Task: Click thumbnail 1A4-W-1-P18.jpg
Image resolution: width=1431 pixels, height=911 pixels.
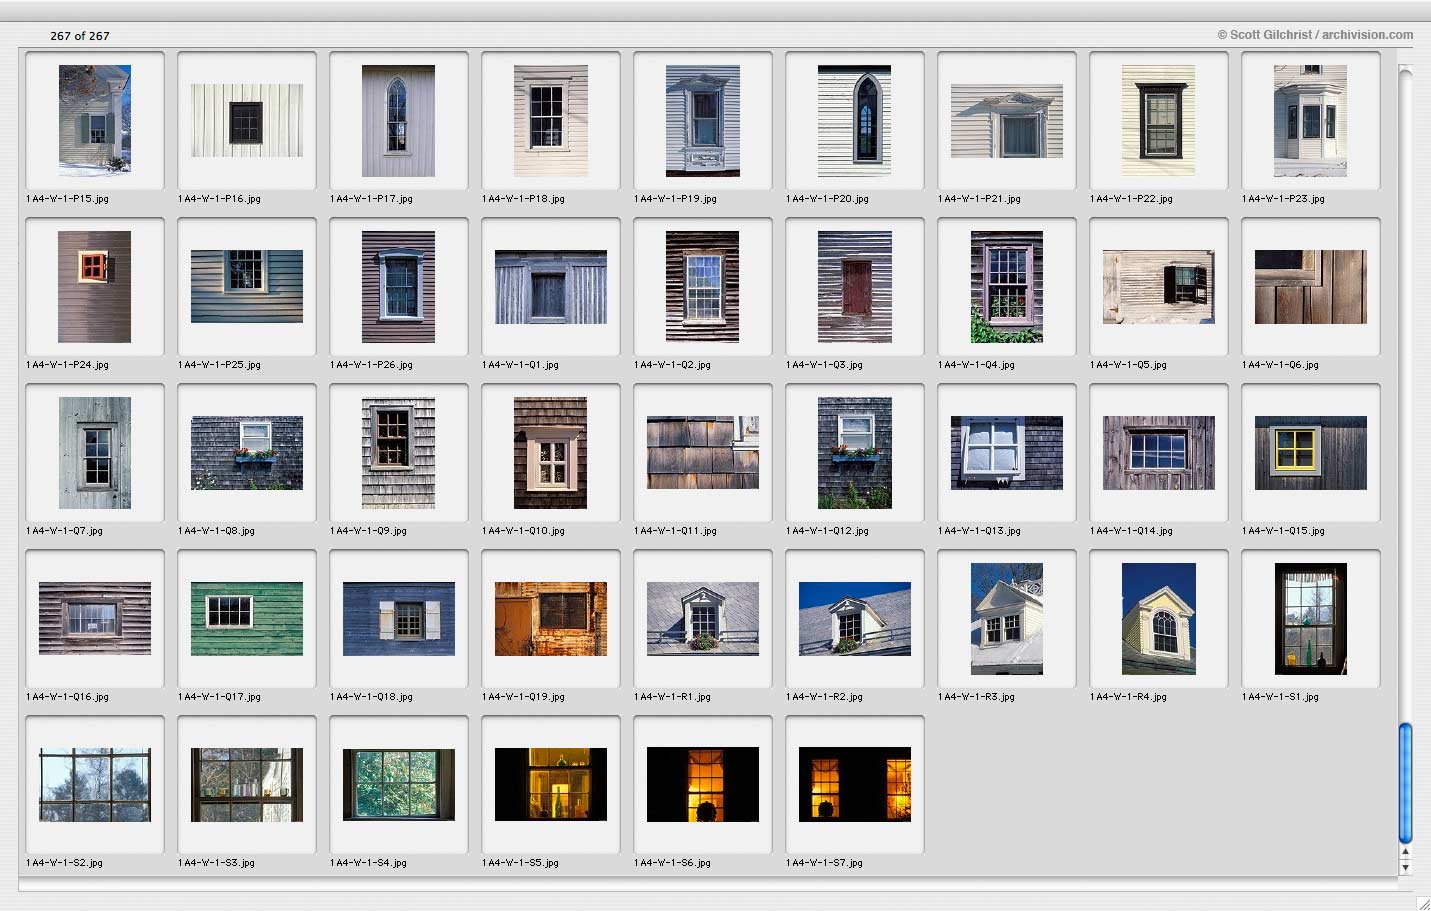Action: tap(551, 120)
